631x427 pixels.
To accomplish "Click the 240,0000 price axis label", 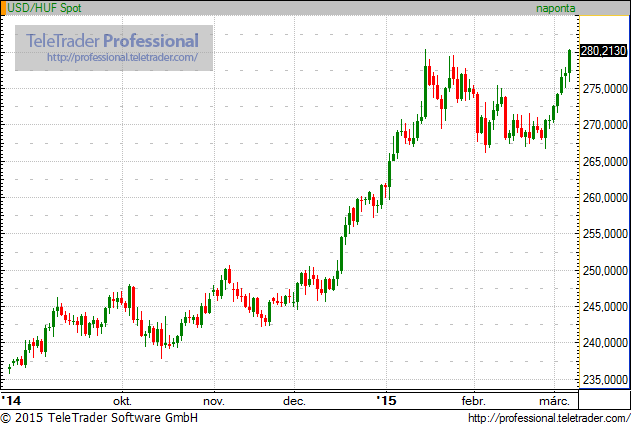I will coord(605,343).
